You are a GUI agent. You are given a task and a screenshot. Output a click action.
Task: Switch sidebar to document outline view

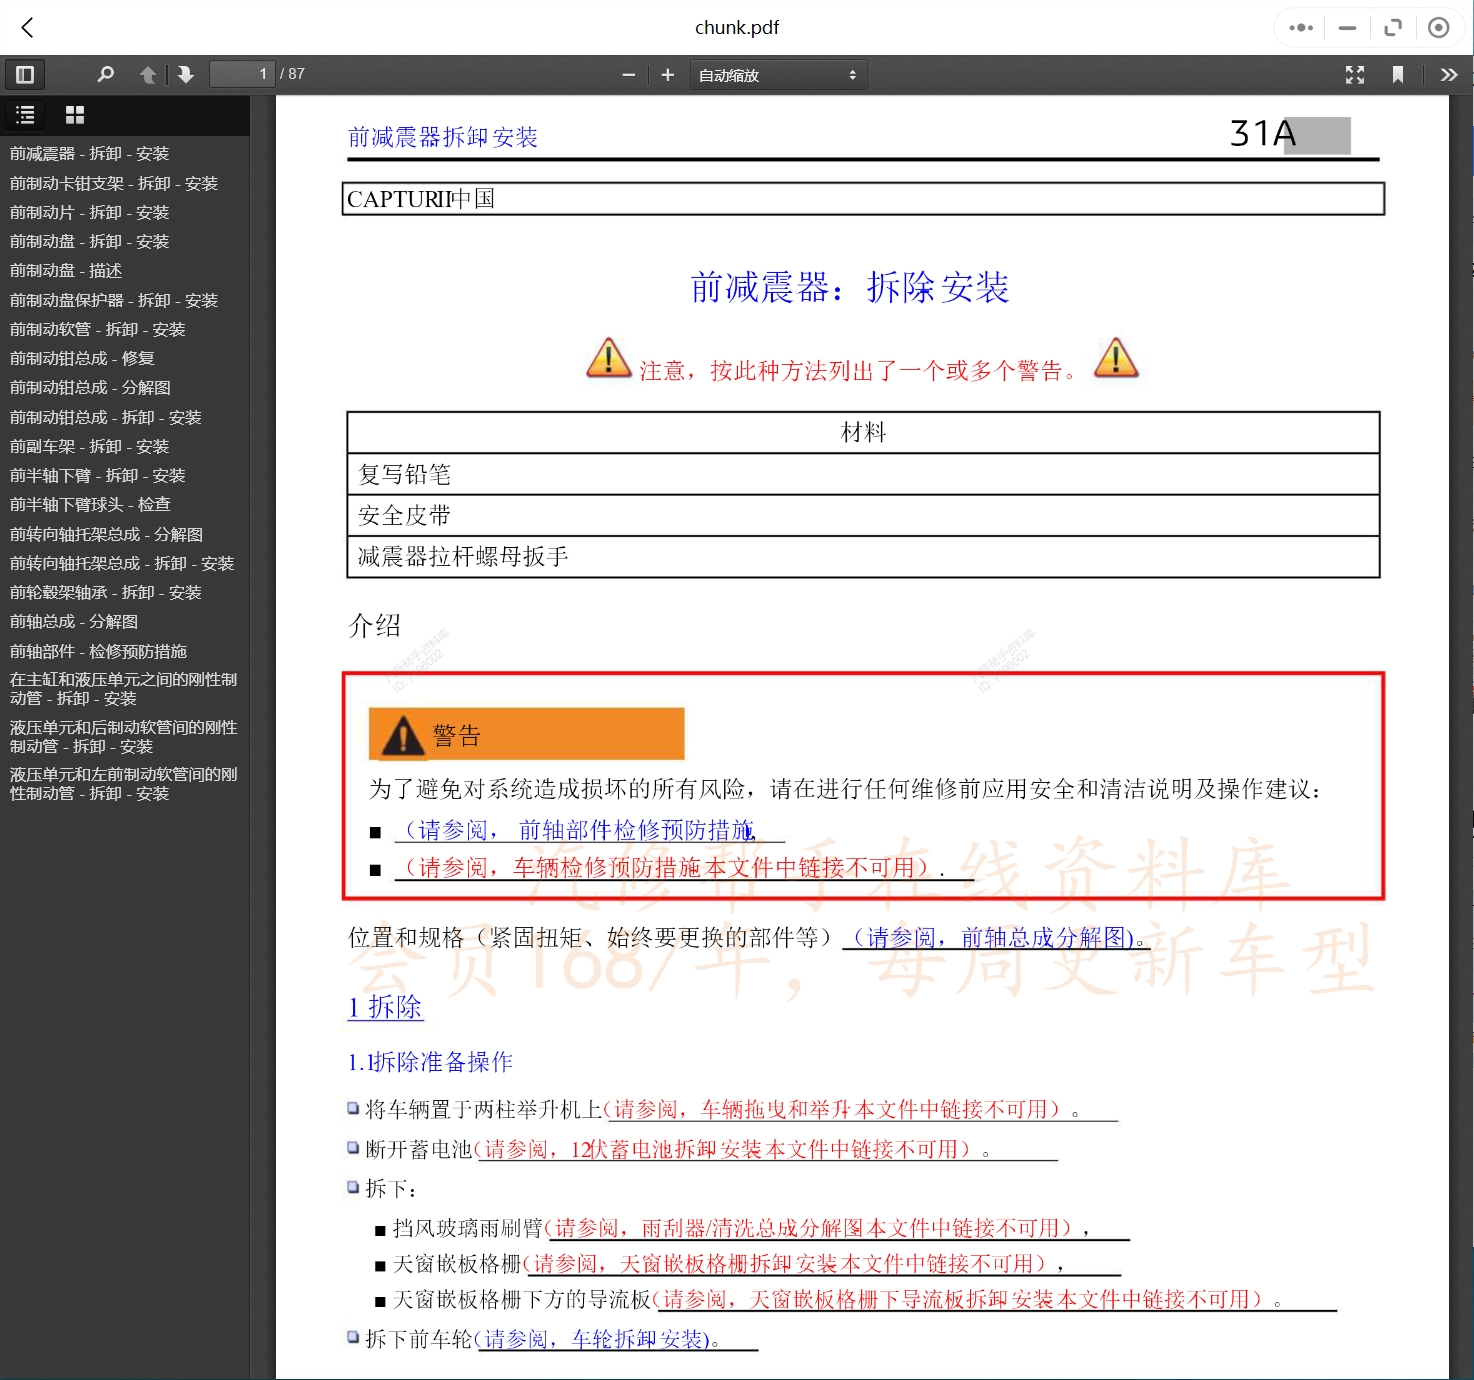(25, 114)
